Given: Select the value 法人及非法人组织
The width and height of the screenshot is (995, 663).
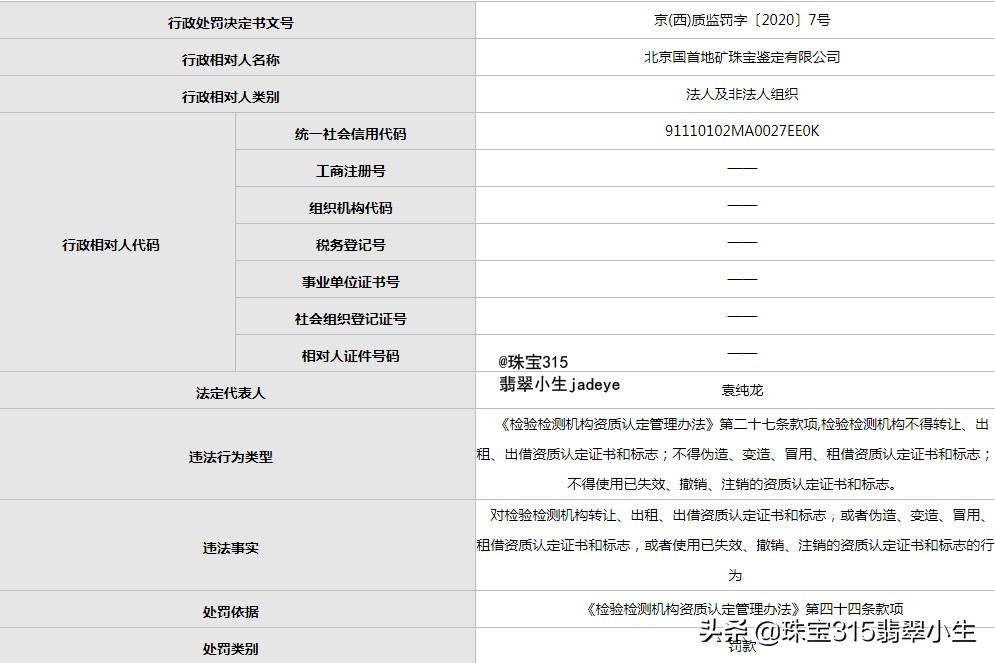Looking at the screenshot, I should pos(738,94).
